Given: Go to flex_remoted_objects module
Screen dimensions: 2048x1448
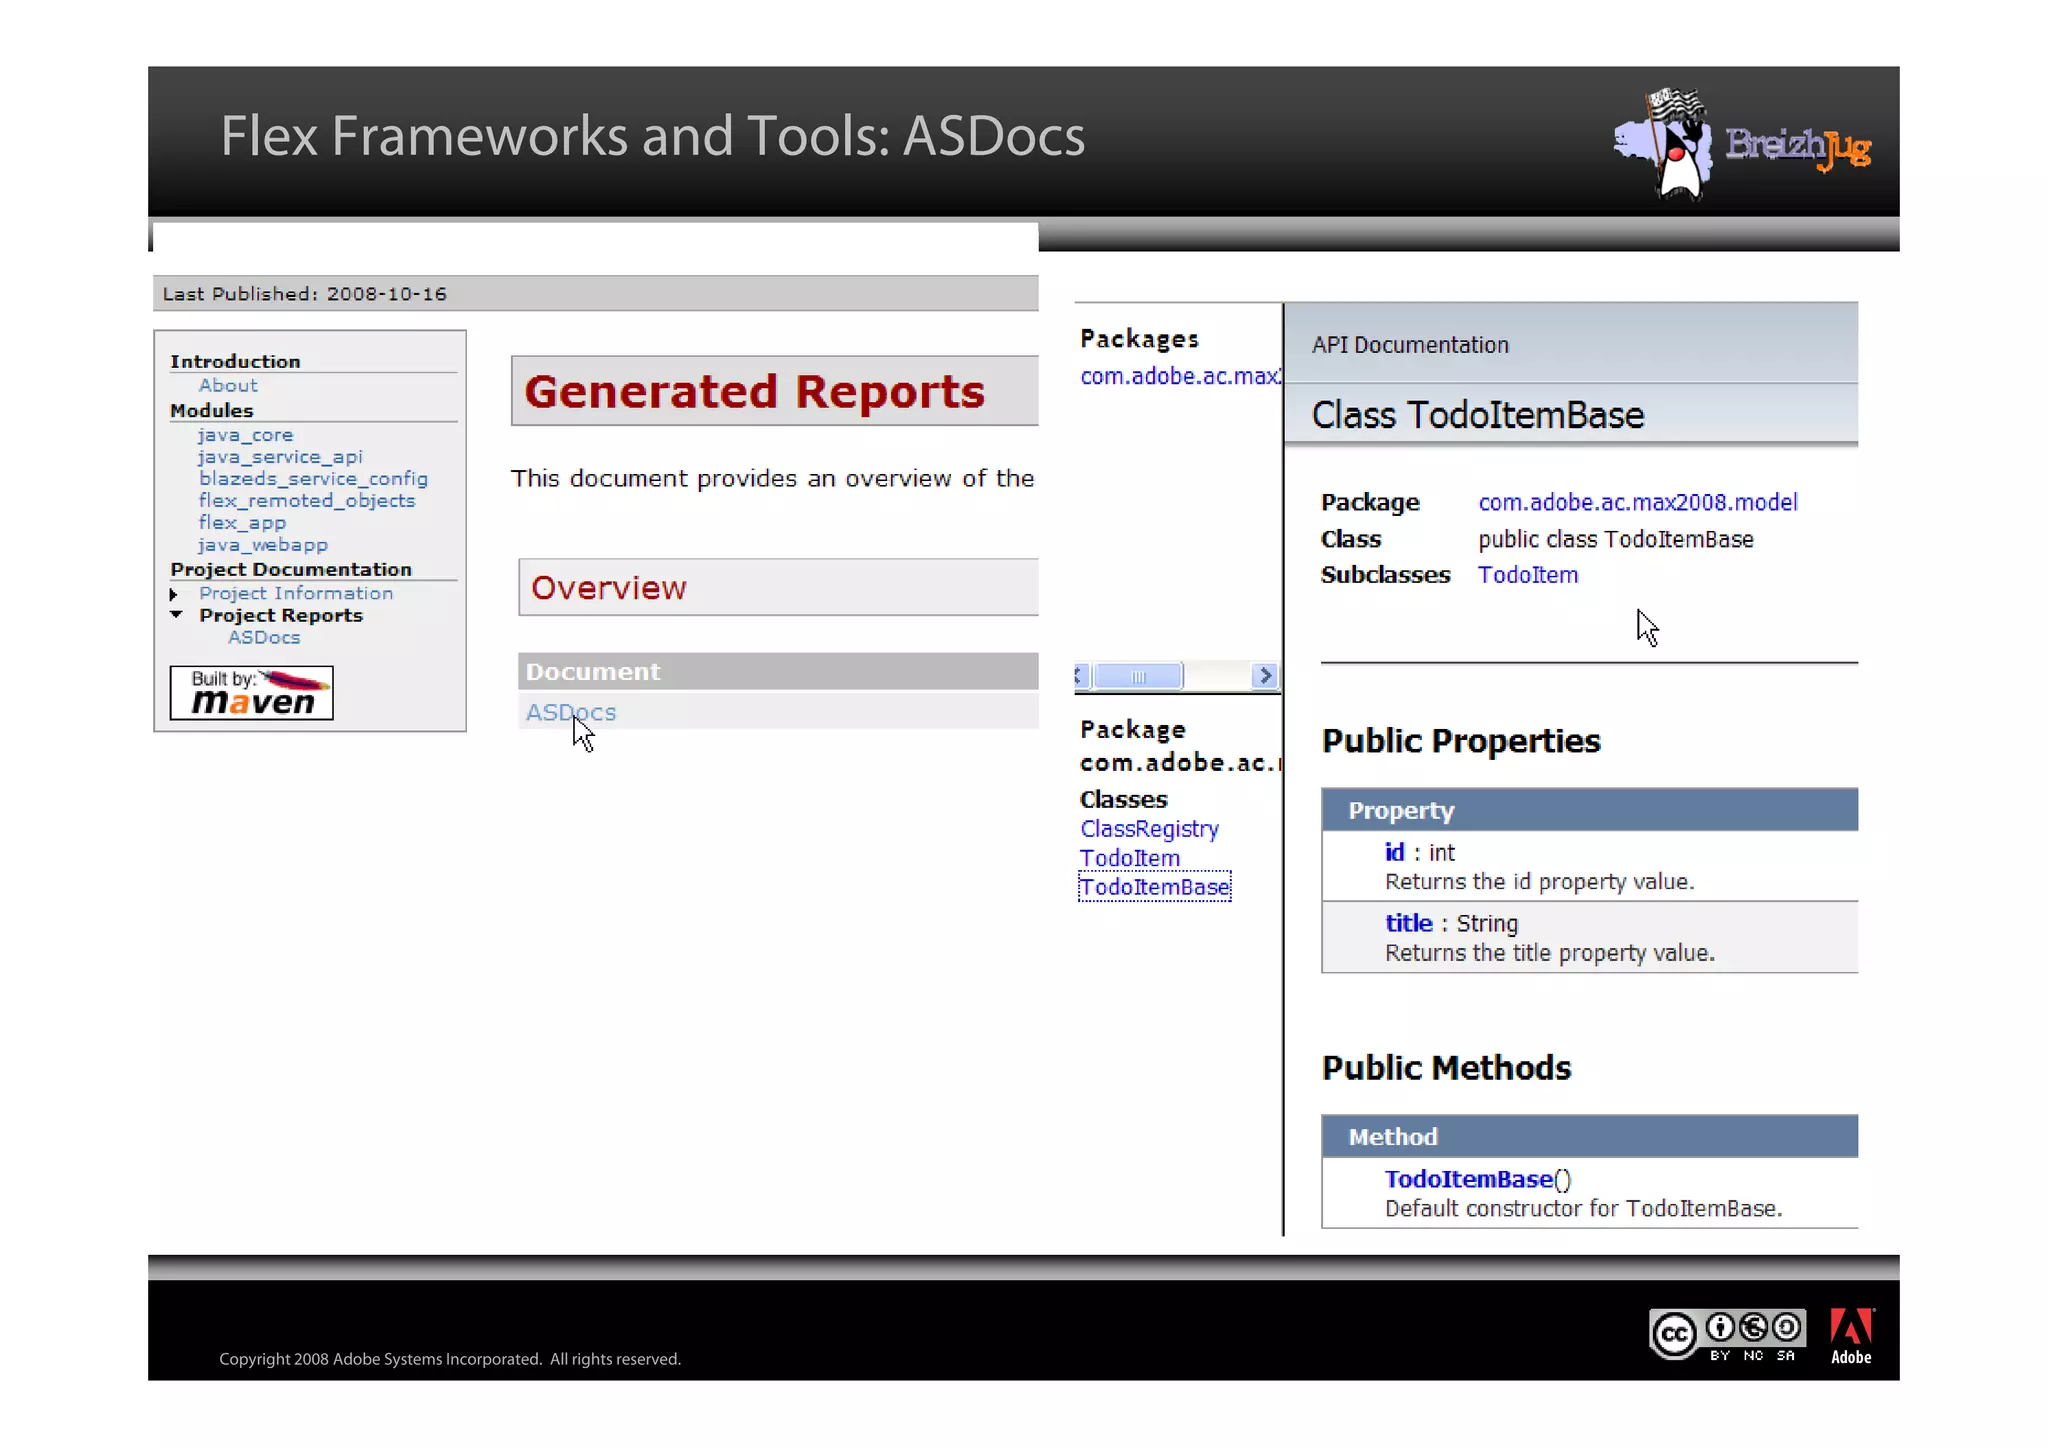Looking at the screenshot, I should pyautogui.click(x=306, y=501).
